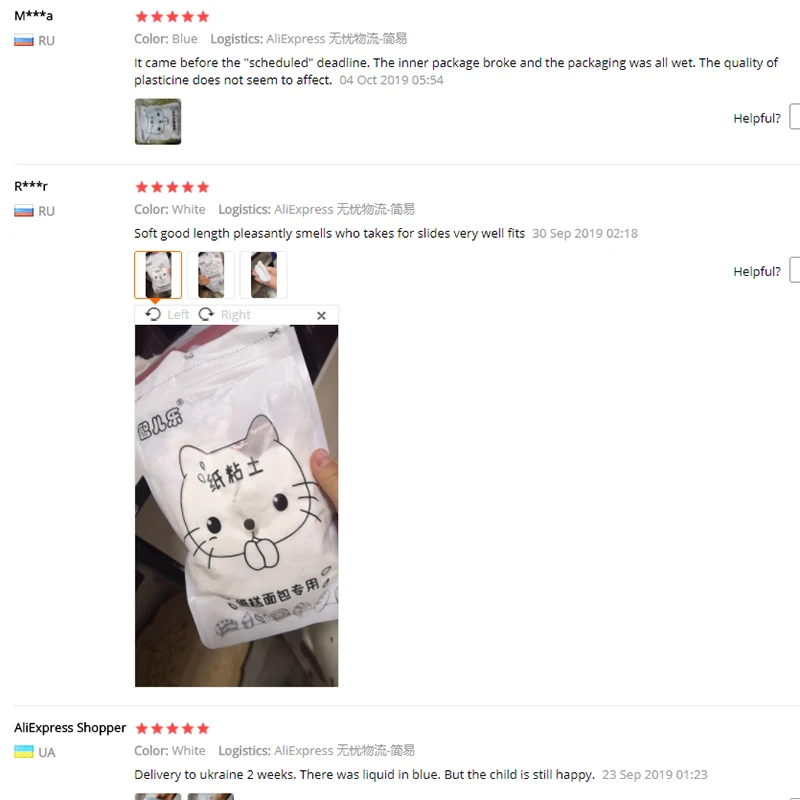800x800 pixels.
Task: Click the enlarged cat package photo
Action: (236, 506)
